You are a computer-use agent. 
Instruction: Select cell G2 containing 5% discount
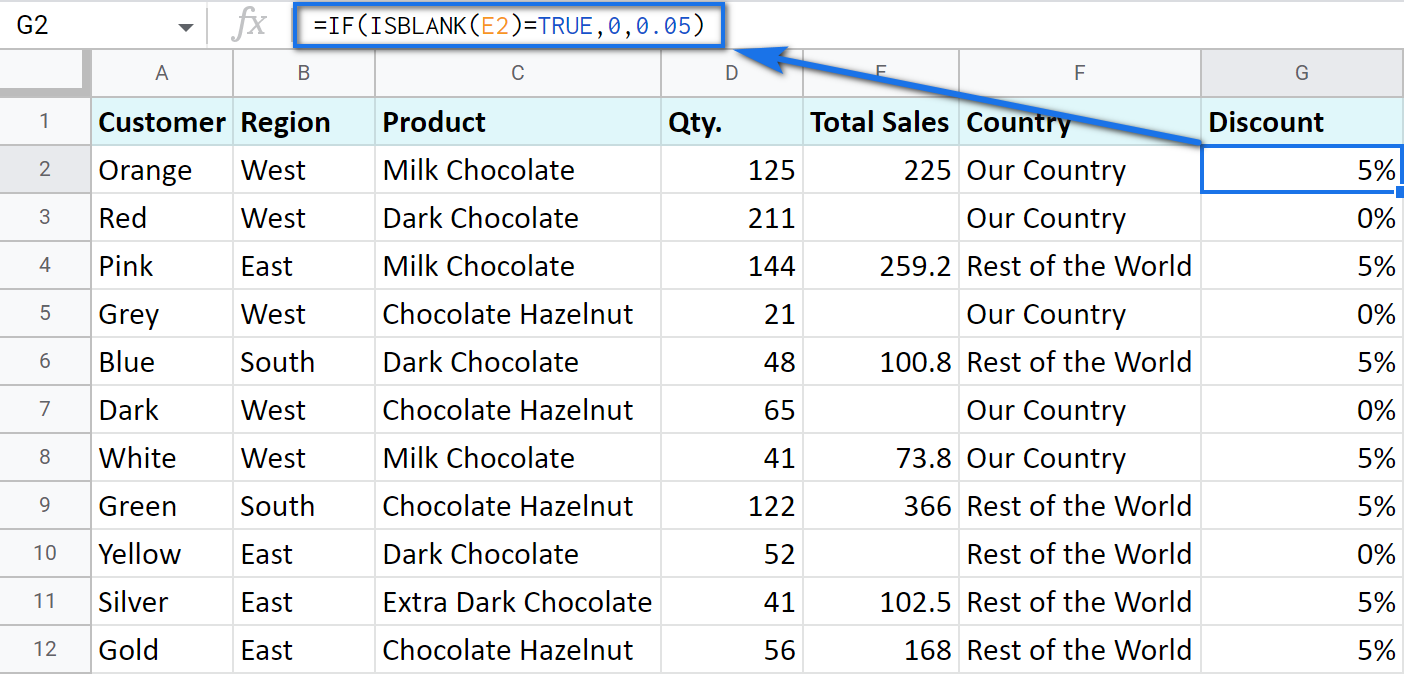[x=1300, y=169]
